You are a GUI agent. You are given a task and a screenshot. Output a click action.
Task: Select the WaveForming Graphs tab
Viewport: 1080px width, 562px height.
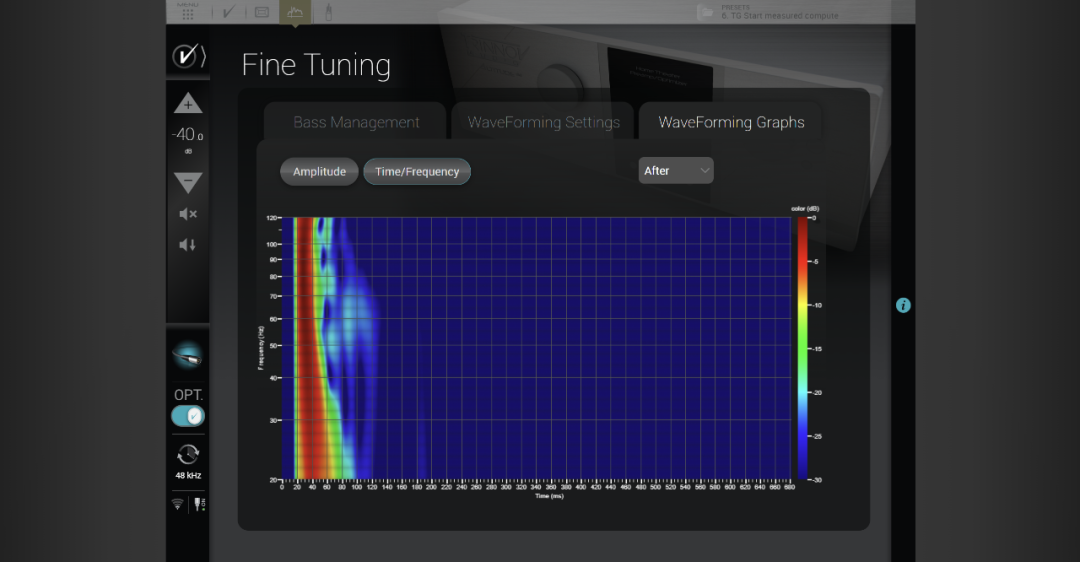pyautogui.click(x=731, y=122)
